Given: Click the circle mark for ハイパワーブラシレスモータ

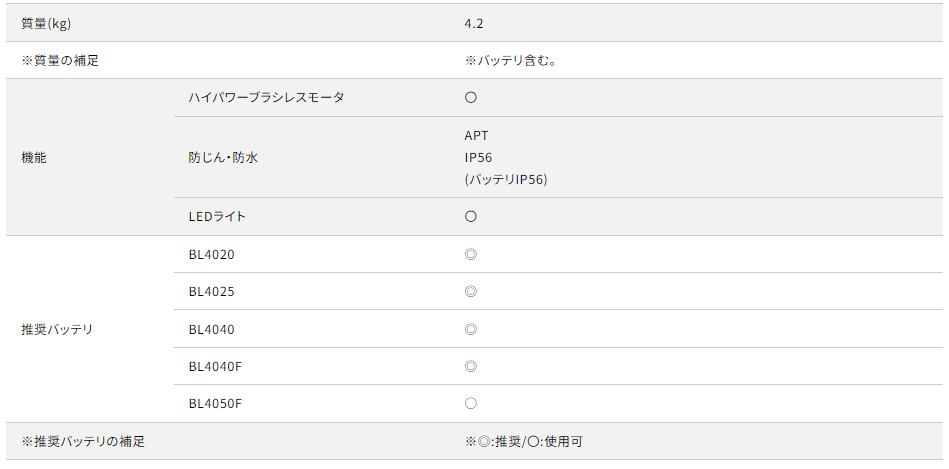Looking at the screenshot, I should tap(471, 98).
